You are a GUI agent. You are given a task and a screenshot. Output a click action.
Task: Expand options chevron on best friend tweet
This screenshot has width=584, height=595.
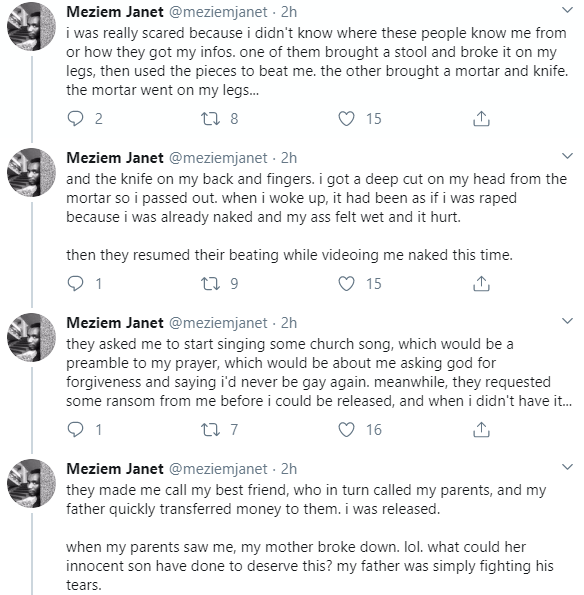click(567, 467)
